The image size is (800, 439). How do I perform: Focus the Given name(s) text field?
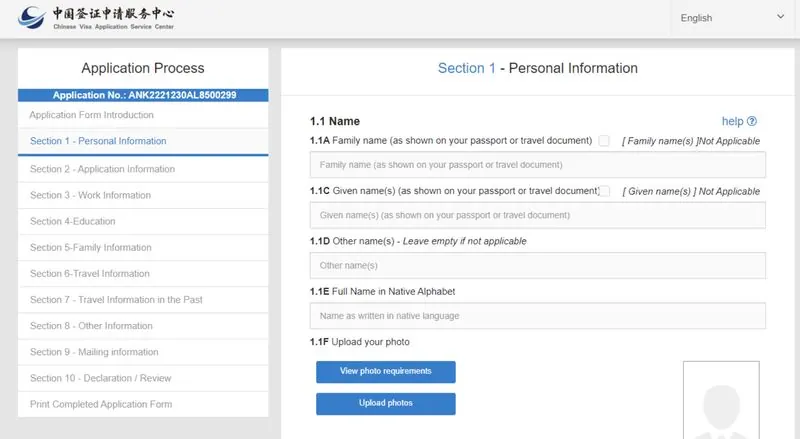point(537,215)
